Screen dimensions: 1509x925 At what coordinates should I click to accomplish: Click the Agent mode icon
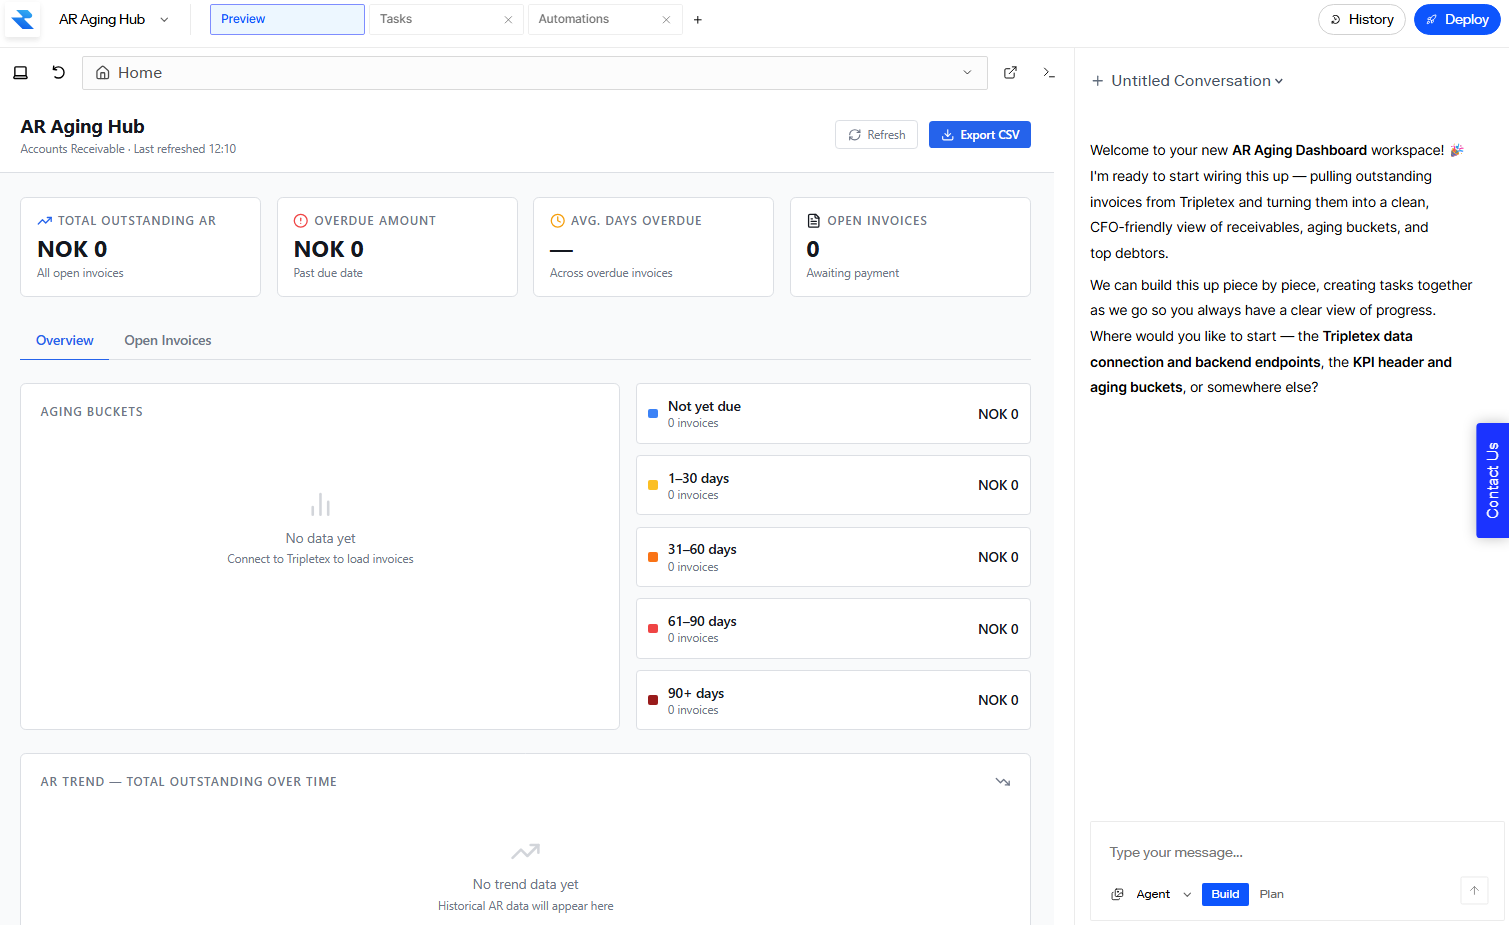coord(1118,894)
